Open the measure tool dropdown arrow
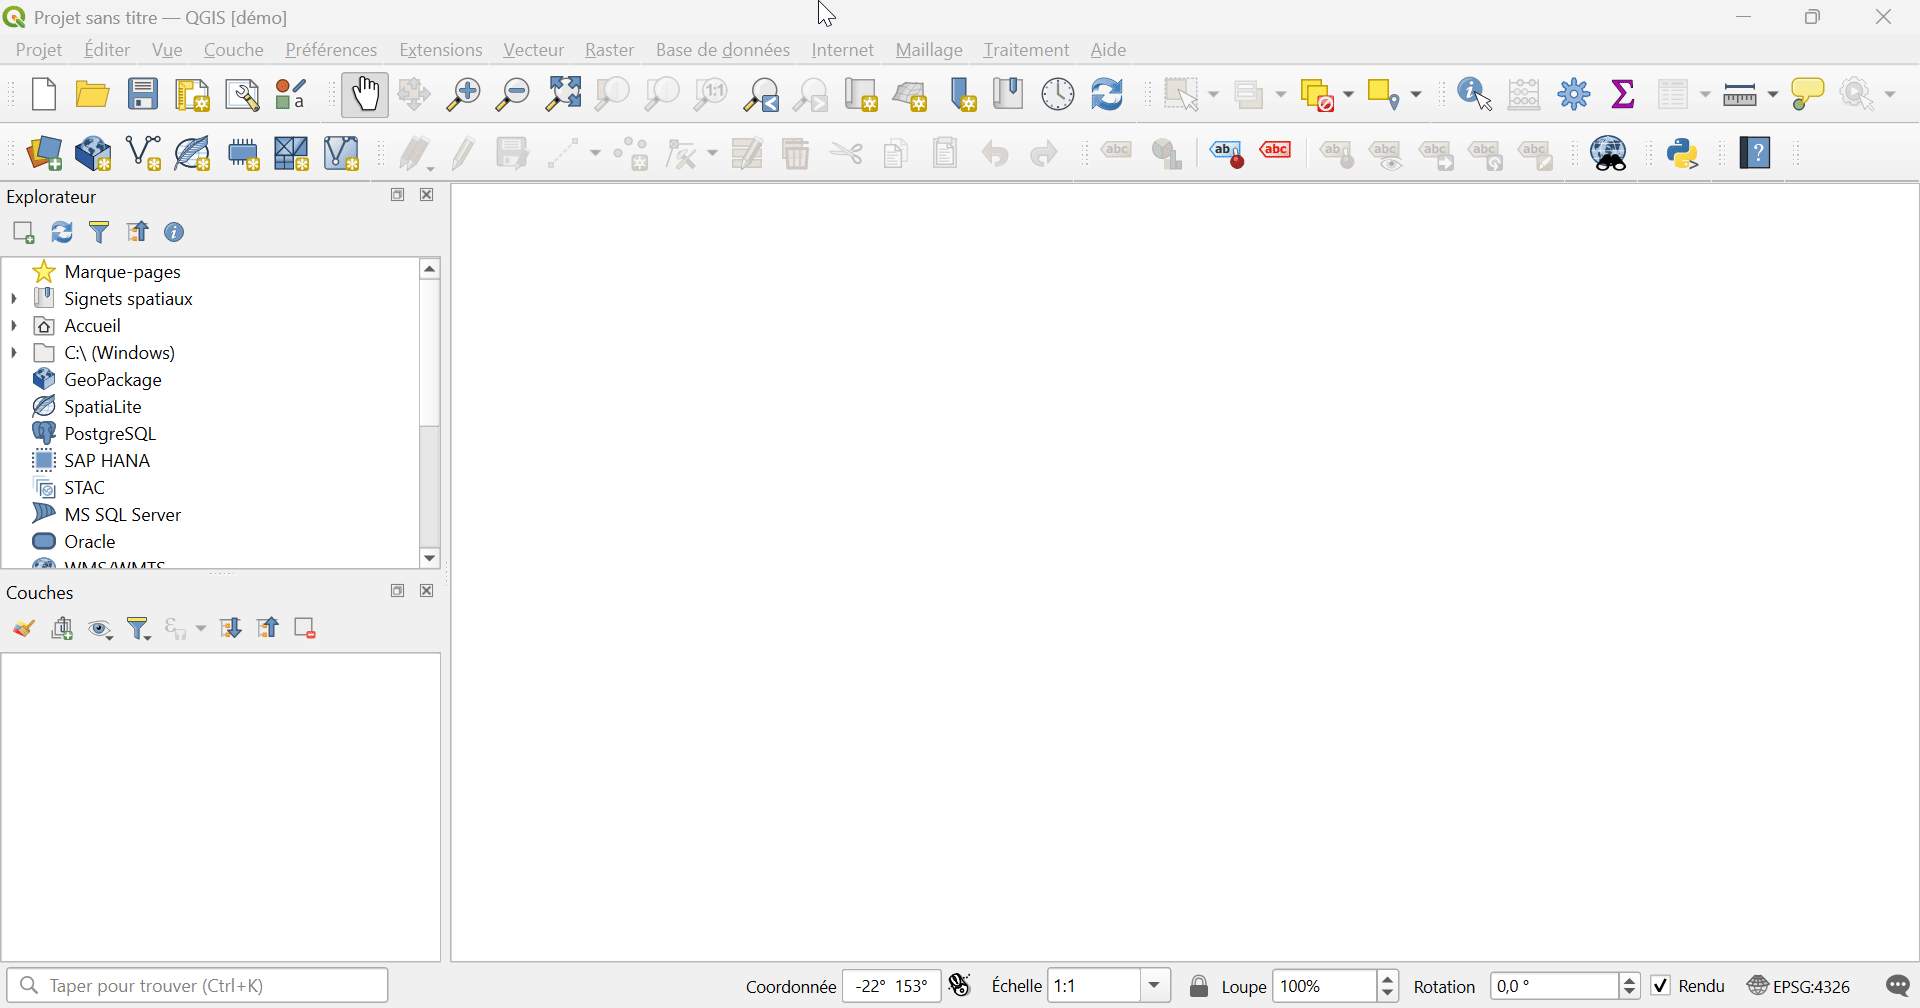The image size is (1920, 1008). 1773,95
